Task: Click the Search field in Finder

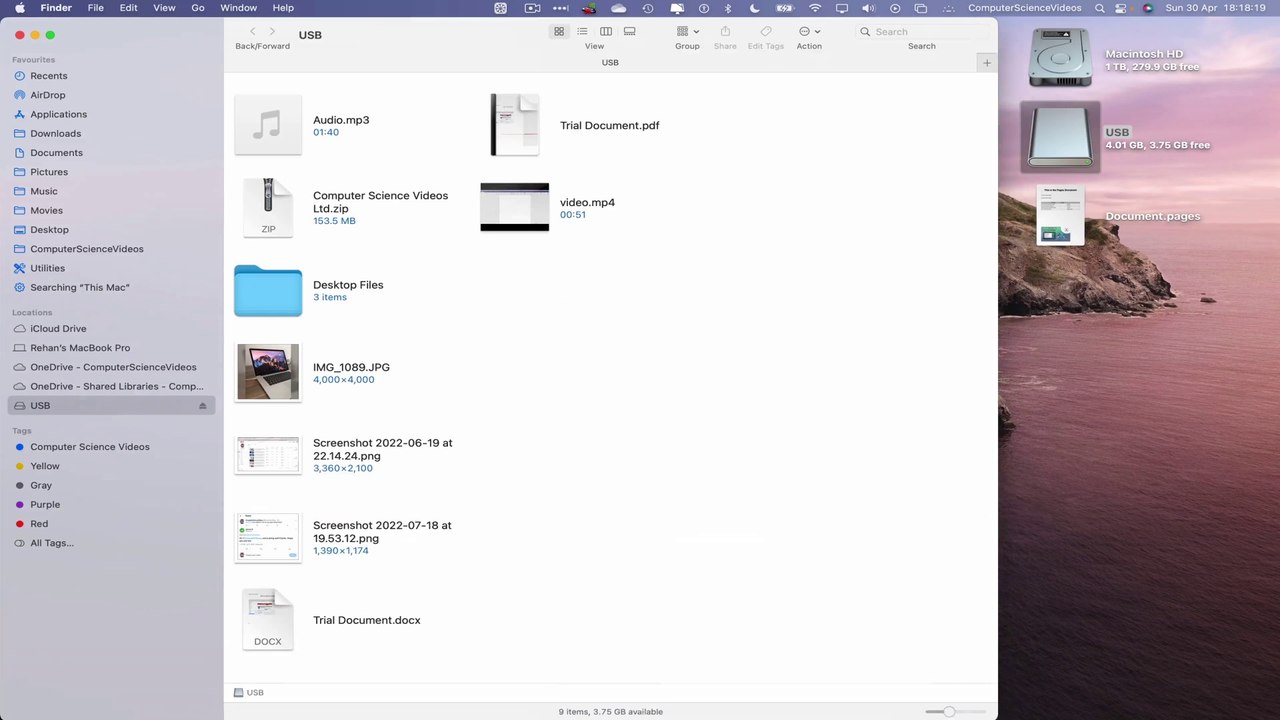Action: tap(921, 32)
